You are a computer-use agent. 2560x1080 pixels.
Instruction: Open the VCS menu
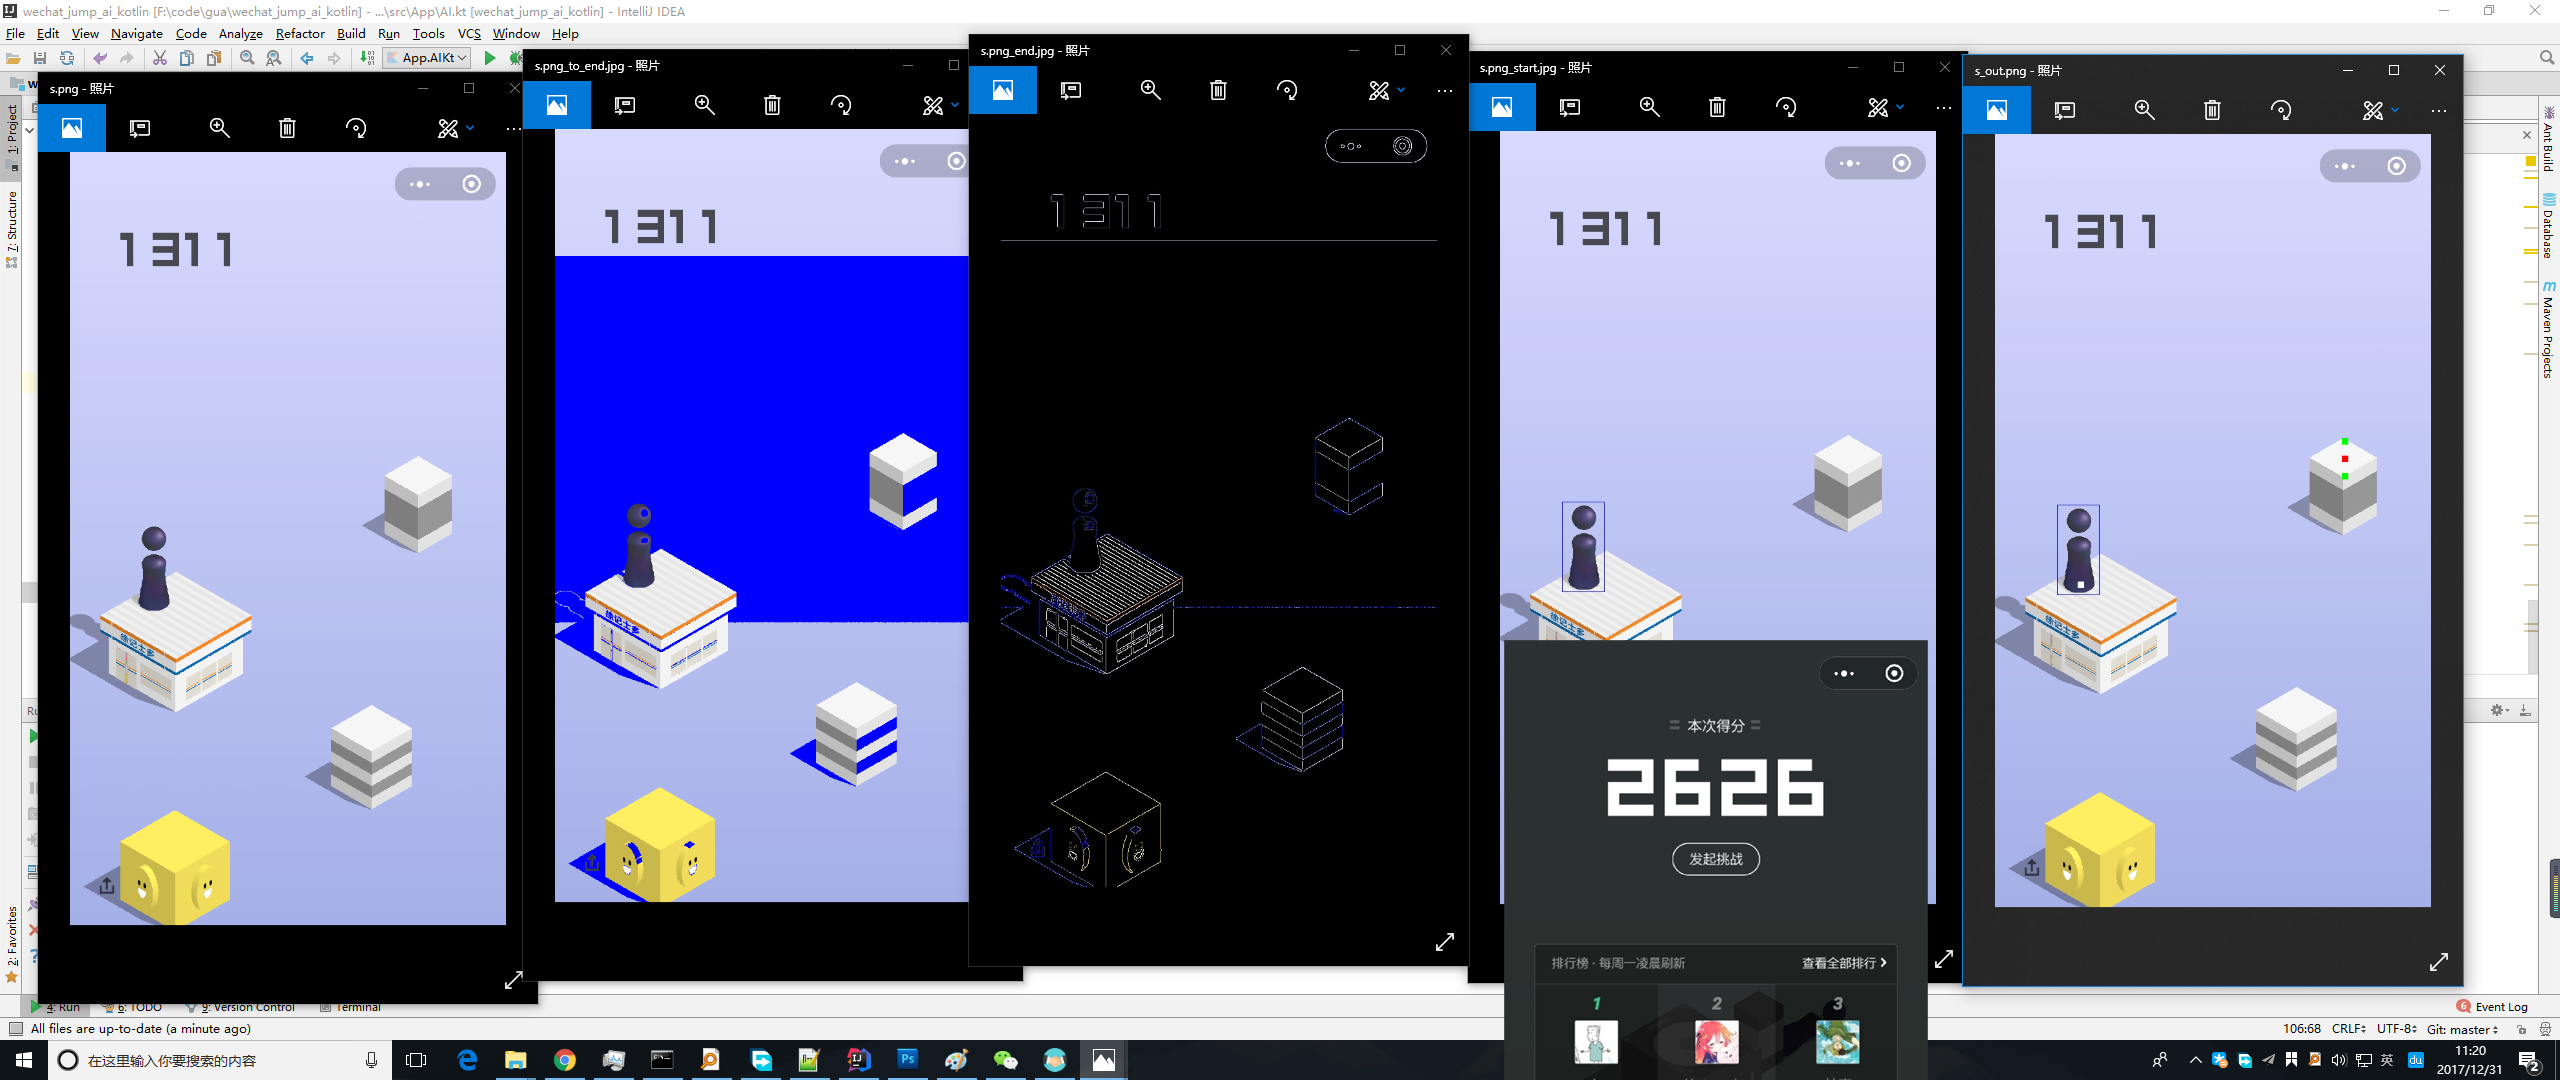[469, 33]
